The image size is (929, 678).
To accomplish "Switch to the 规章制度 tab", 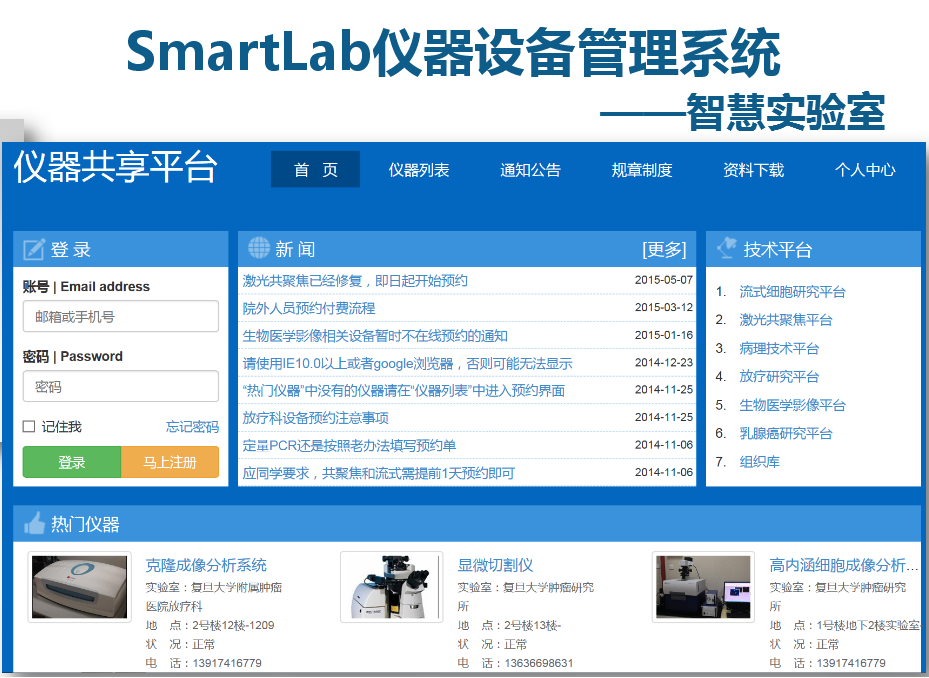I will (642, 170).
